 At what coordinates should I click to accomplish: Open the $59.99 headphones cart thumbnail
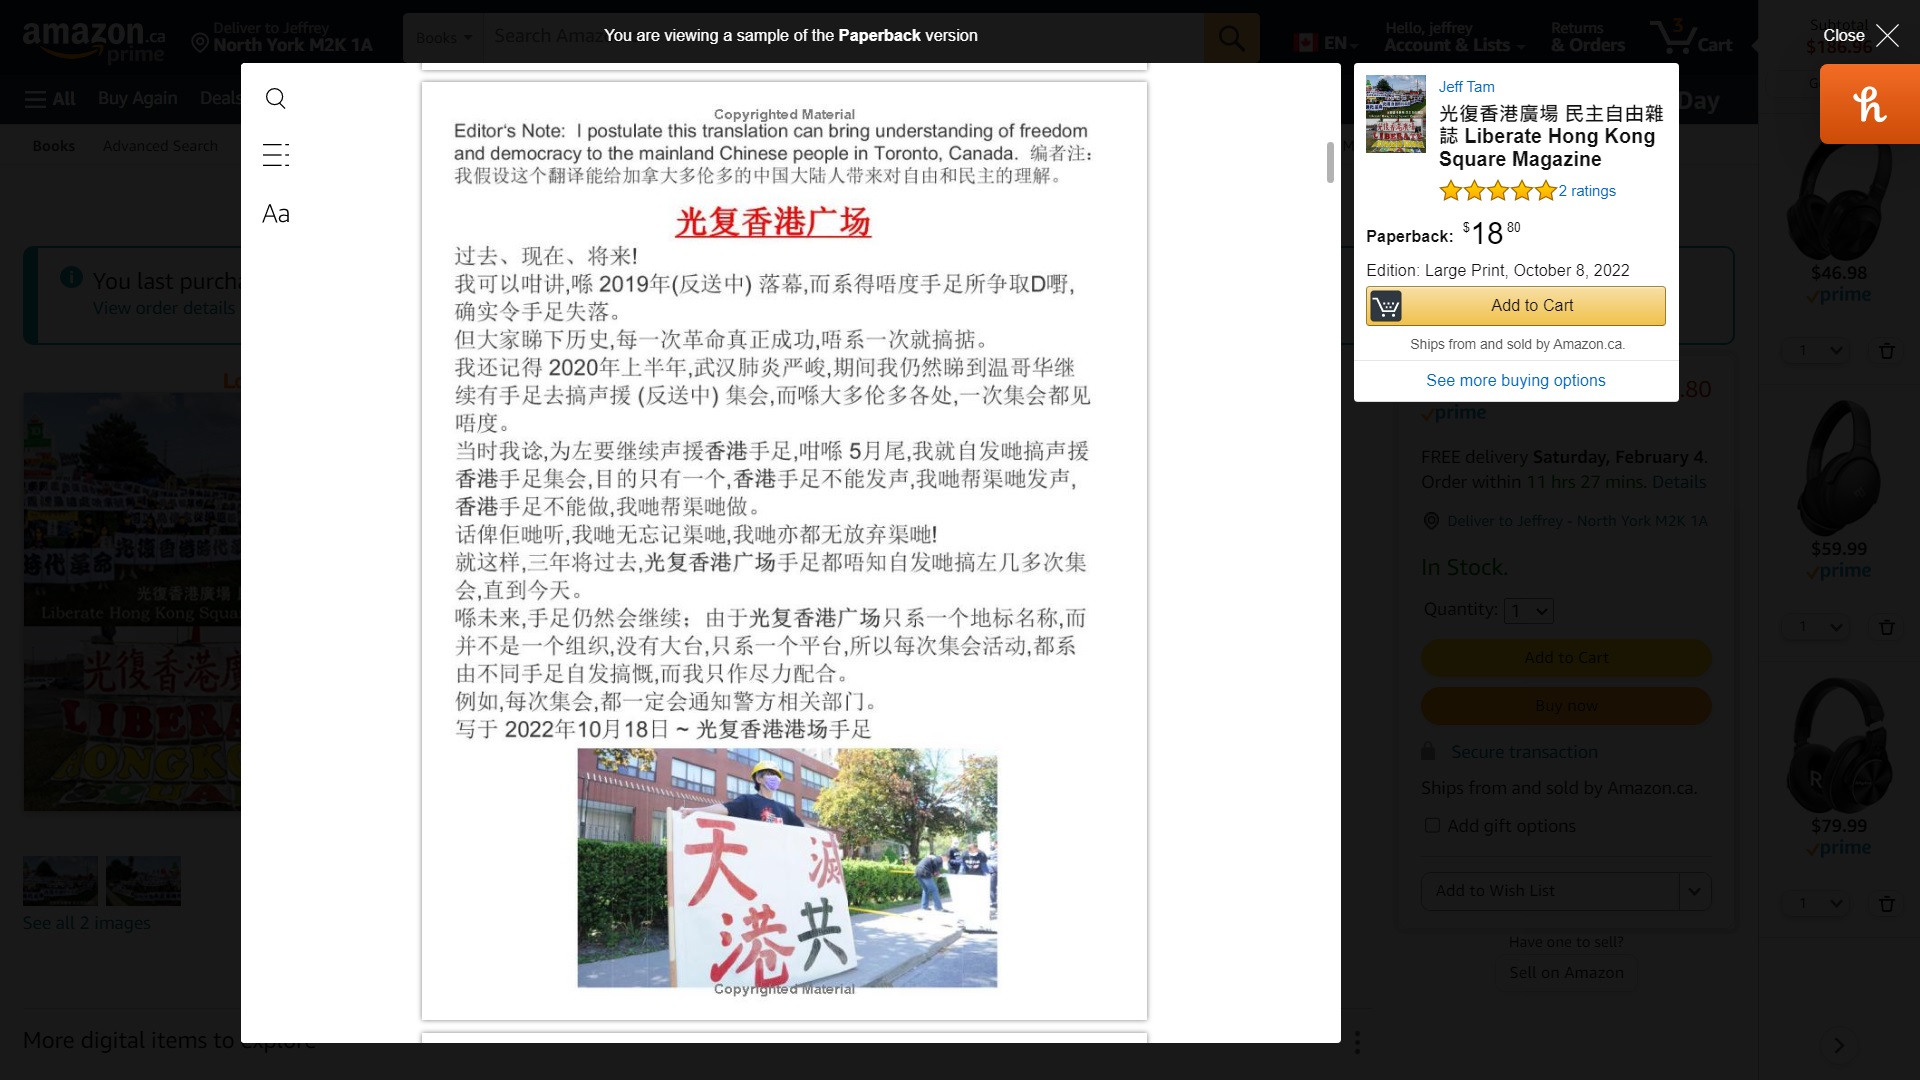pos(1839,468)
